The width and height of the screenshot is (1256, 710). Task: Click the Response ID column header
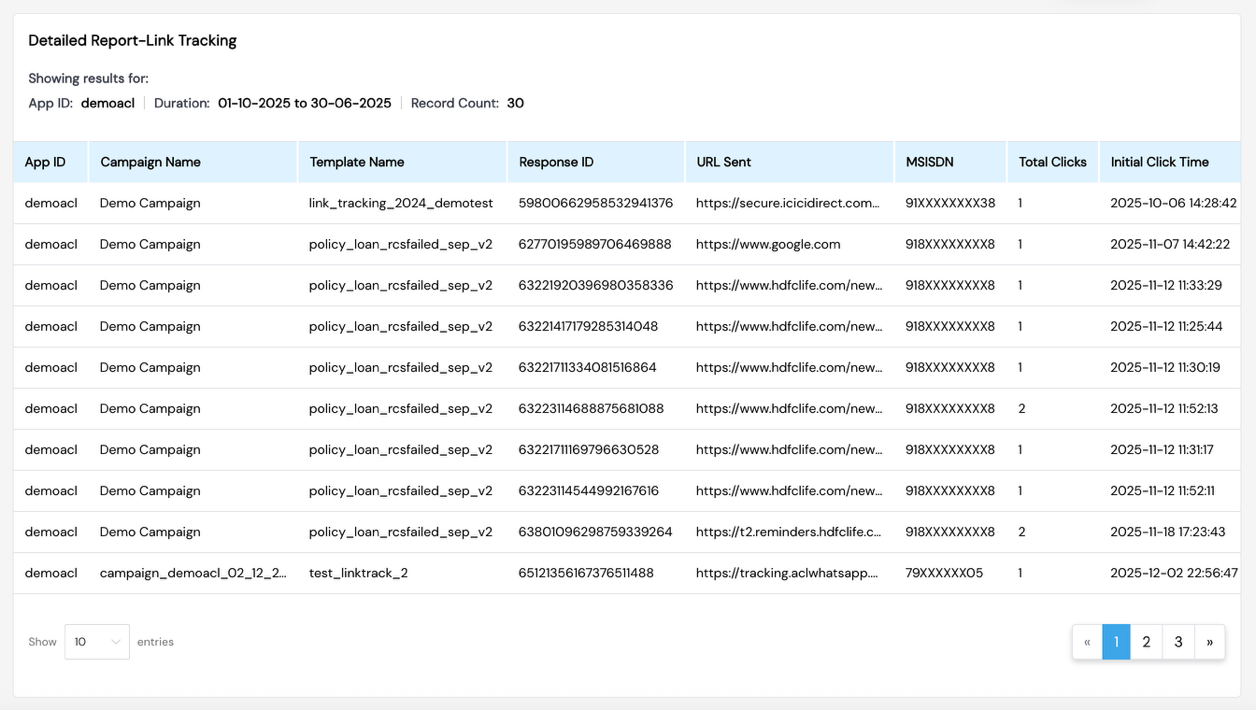(596, 162)
